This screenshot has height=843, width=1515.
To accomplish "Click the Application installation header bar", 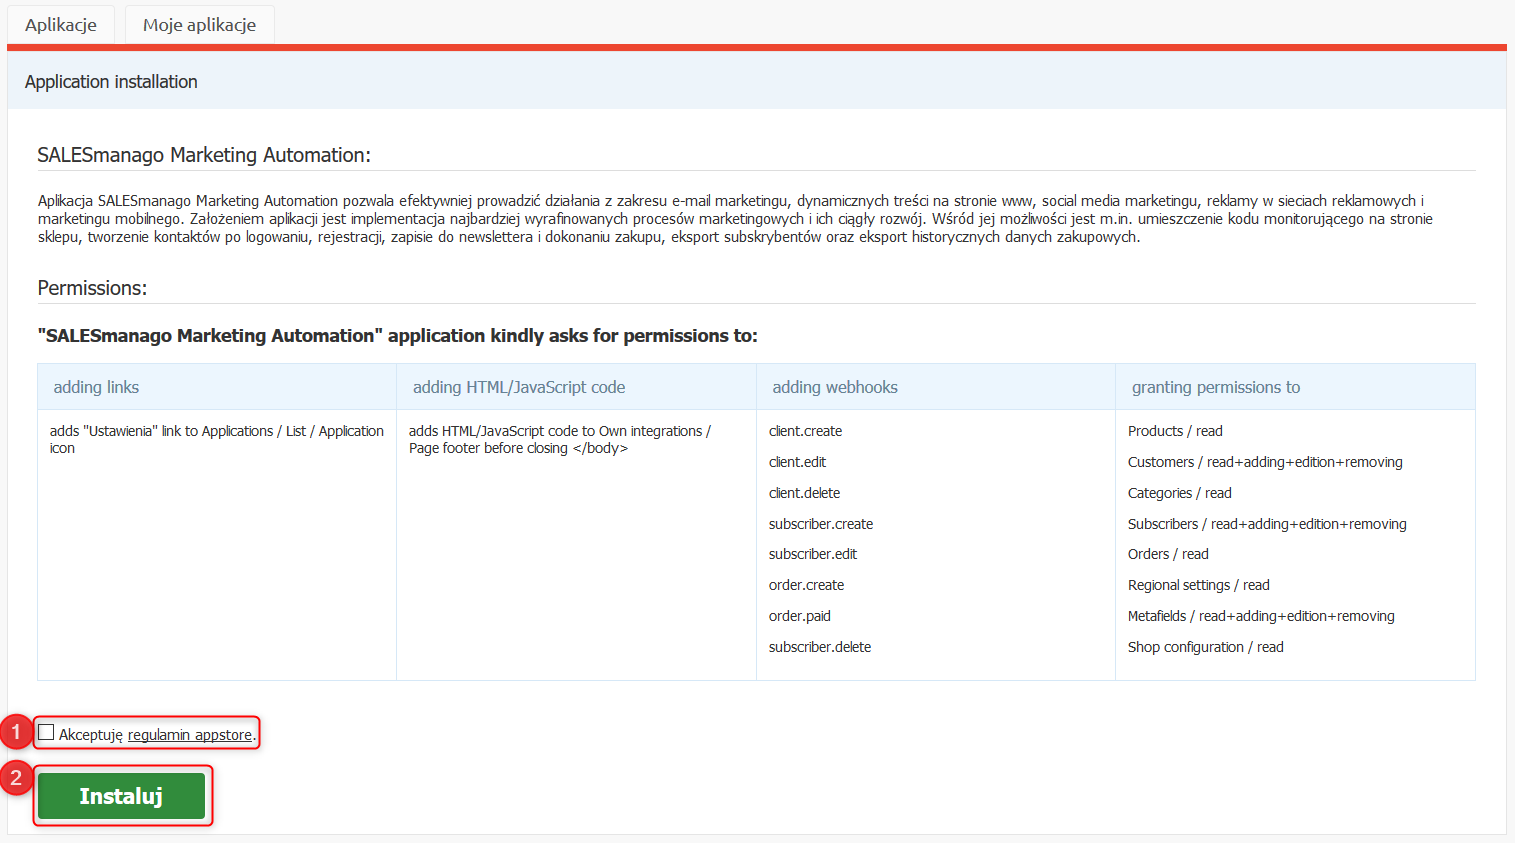I will click(757, 82).
